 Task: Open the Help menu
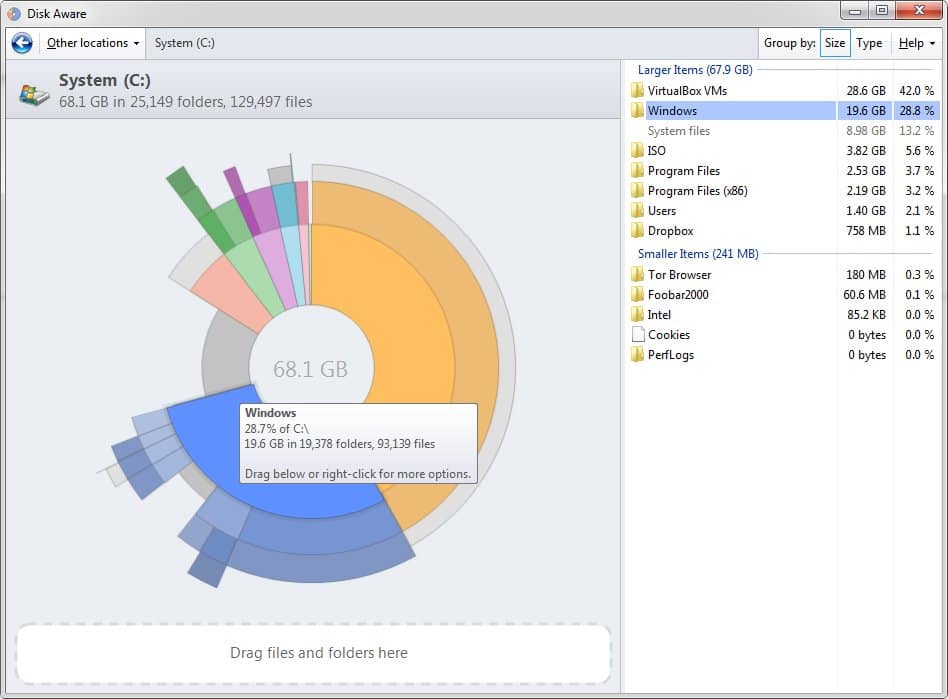click(917, 43)
